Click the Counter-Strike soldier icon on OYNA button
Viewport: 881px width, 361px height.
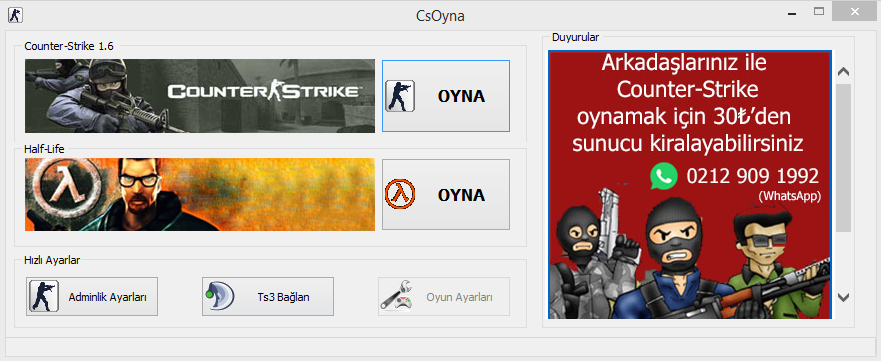tap(400, 96)
